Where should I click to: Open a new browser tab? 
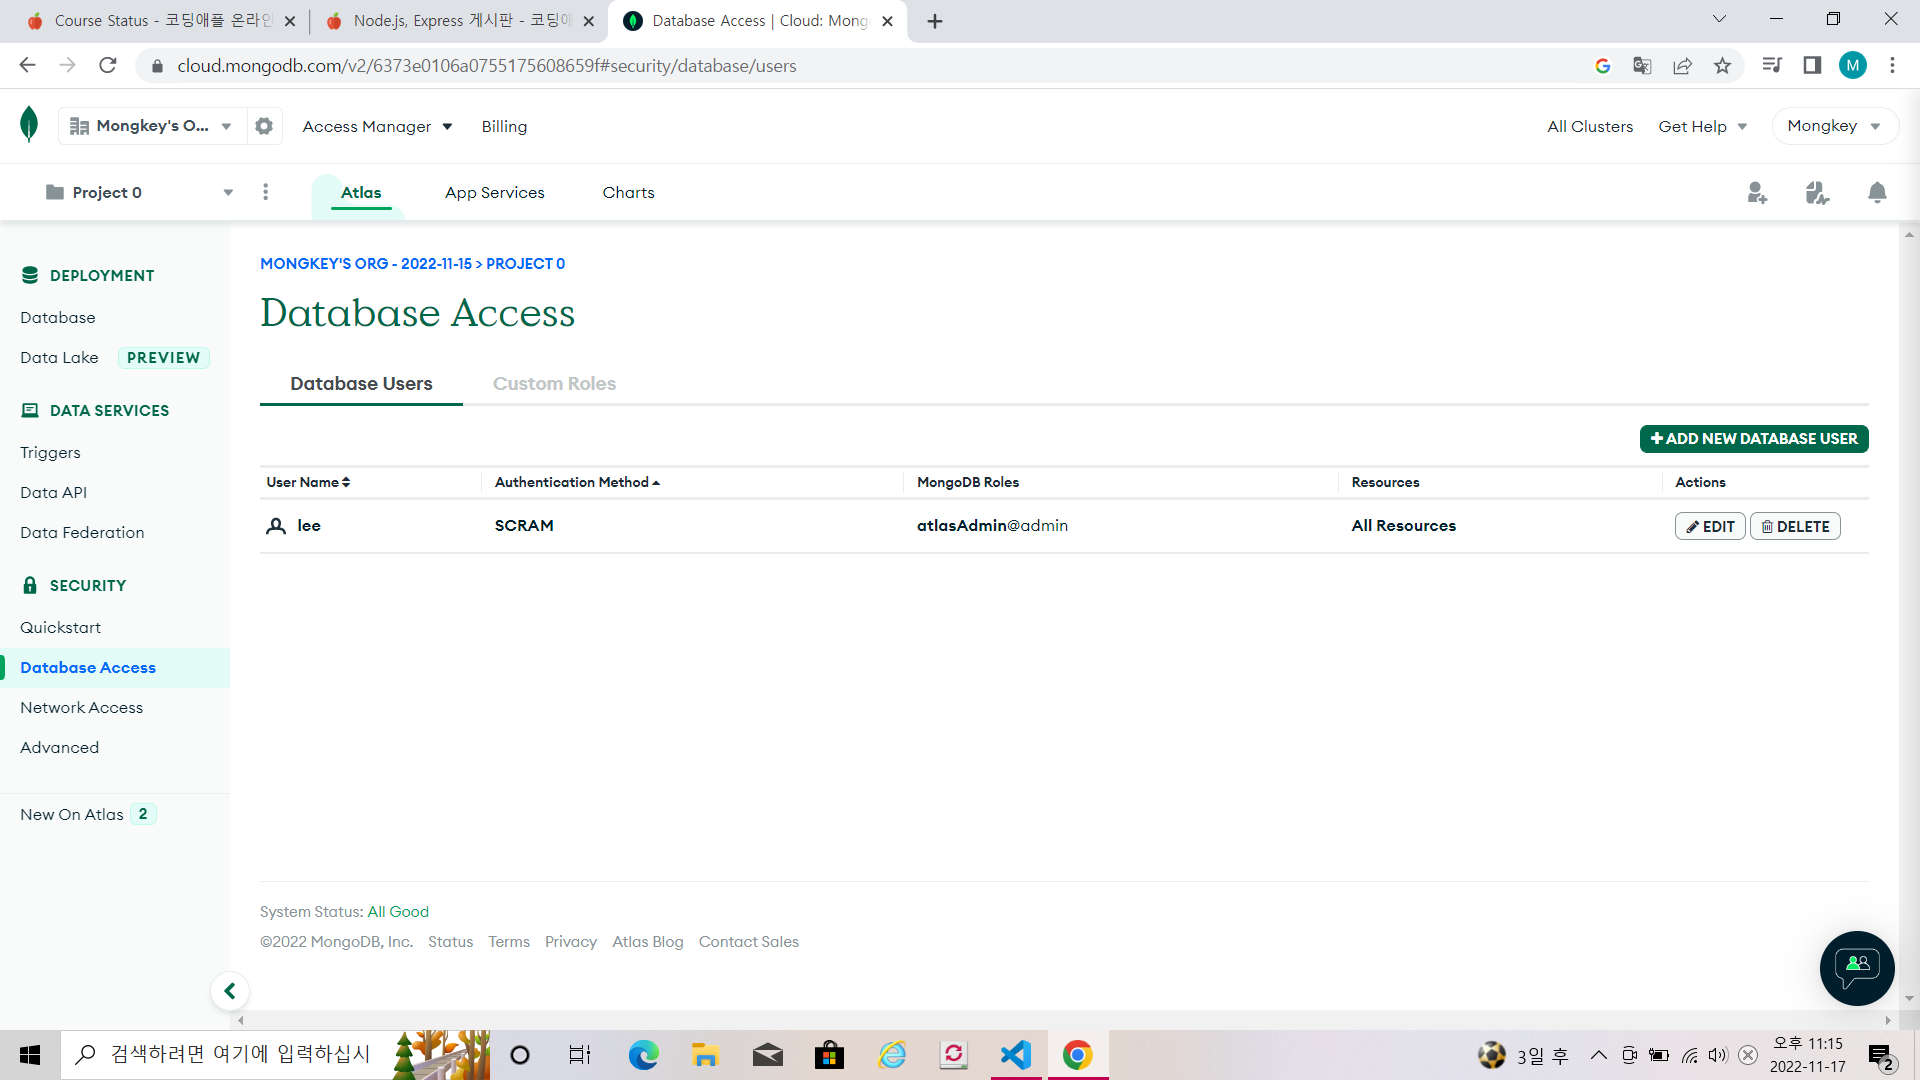935,21
